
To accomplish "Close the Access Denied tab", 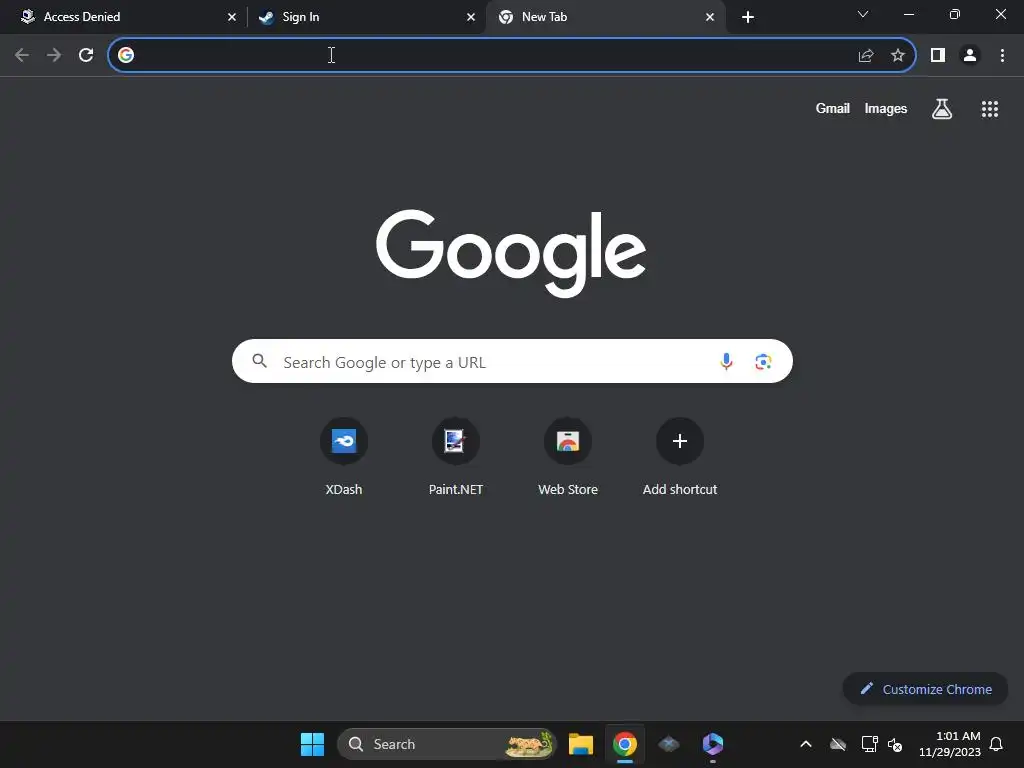I will pyautogui.click(x=231, y=18).
